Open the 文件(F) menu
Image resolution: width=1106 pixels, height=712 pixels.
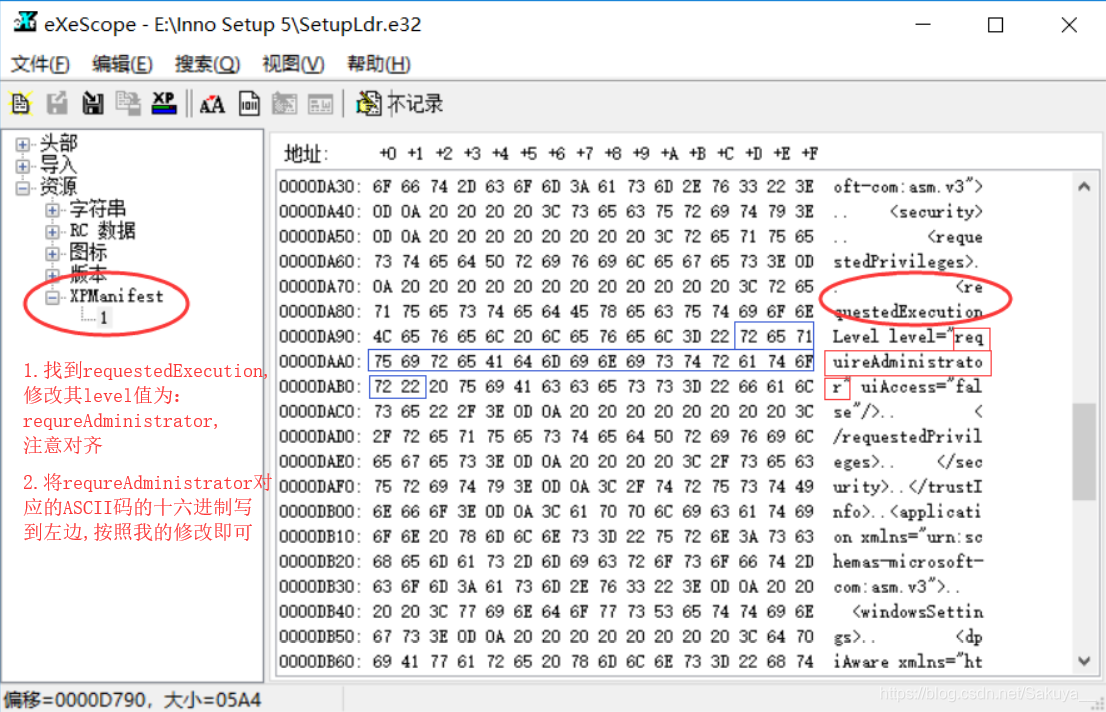[40, 64]
